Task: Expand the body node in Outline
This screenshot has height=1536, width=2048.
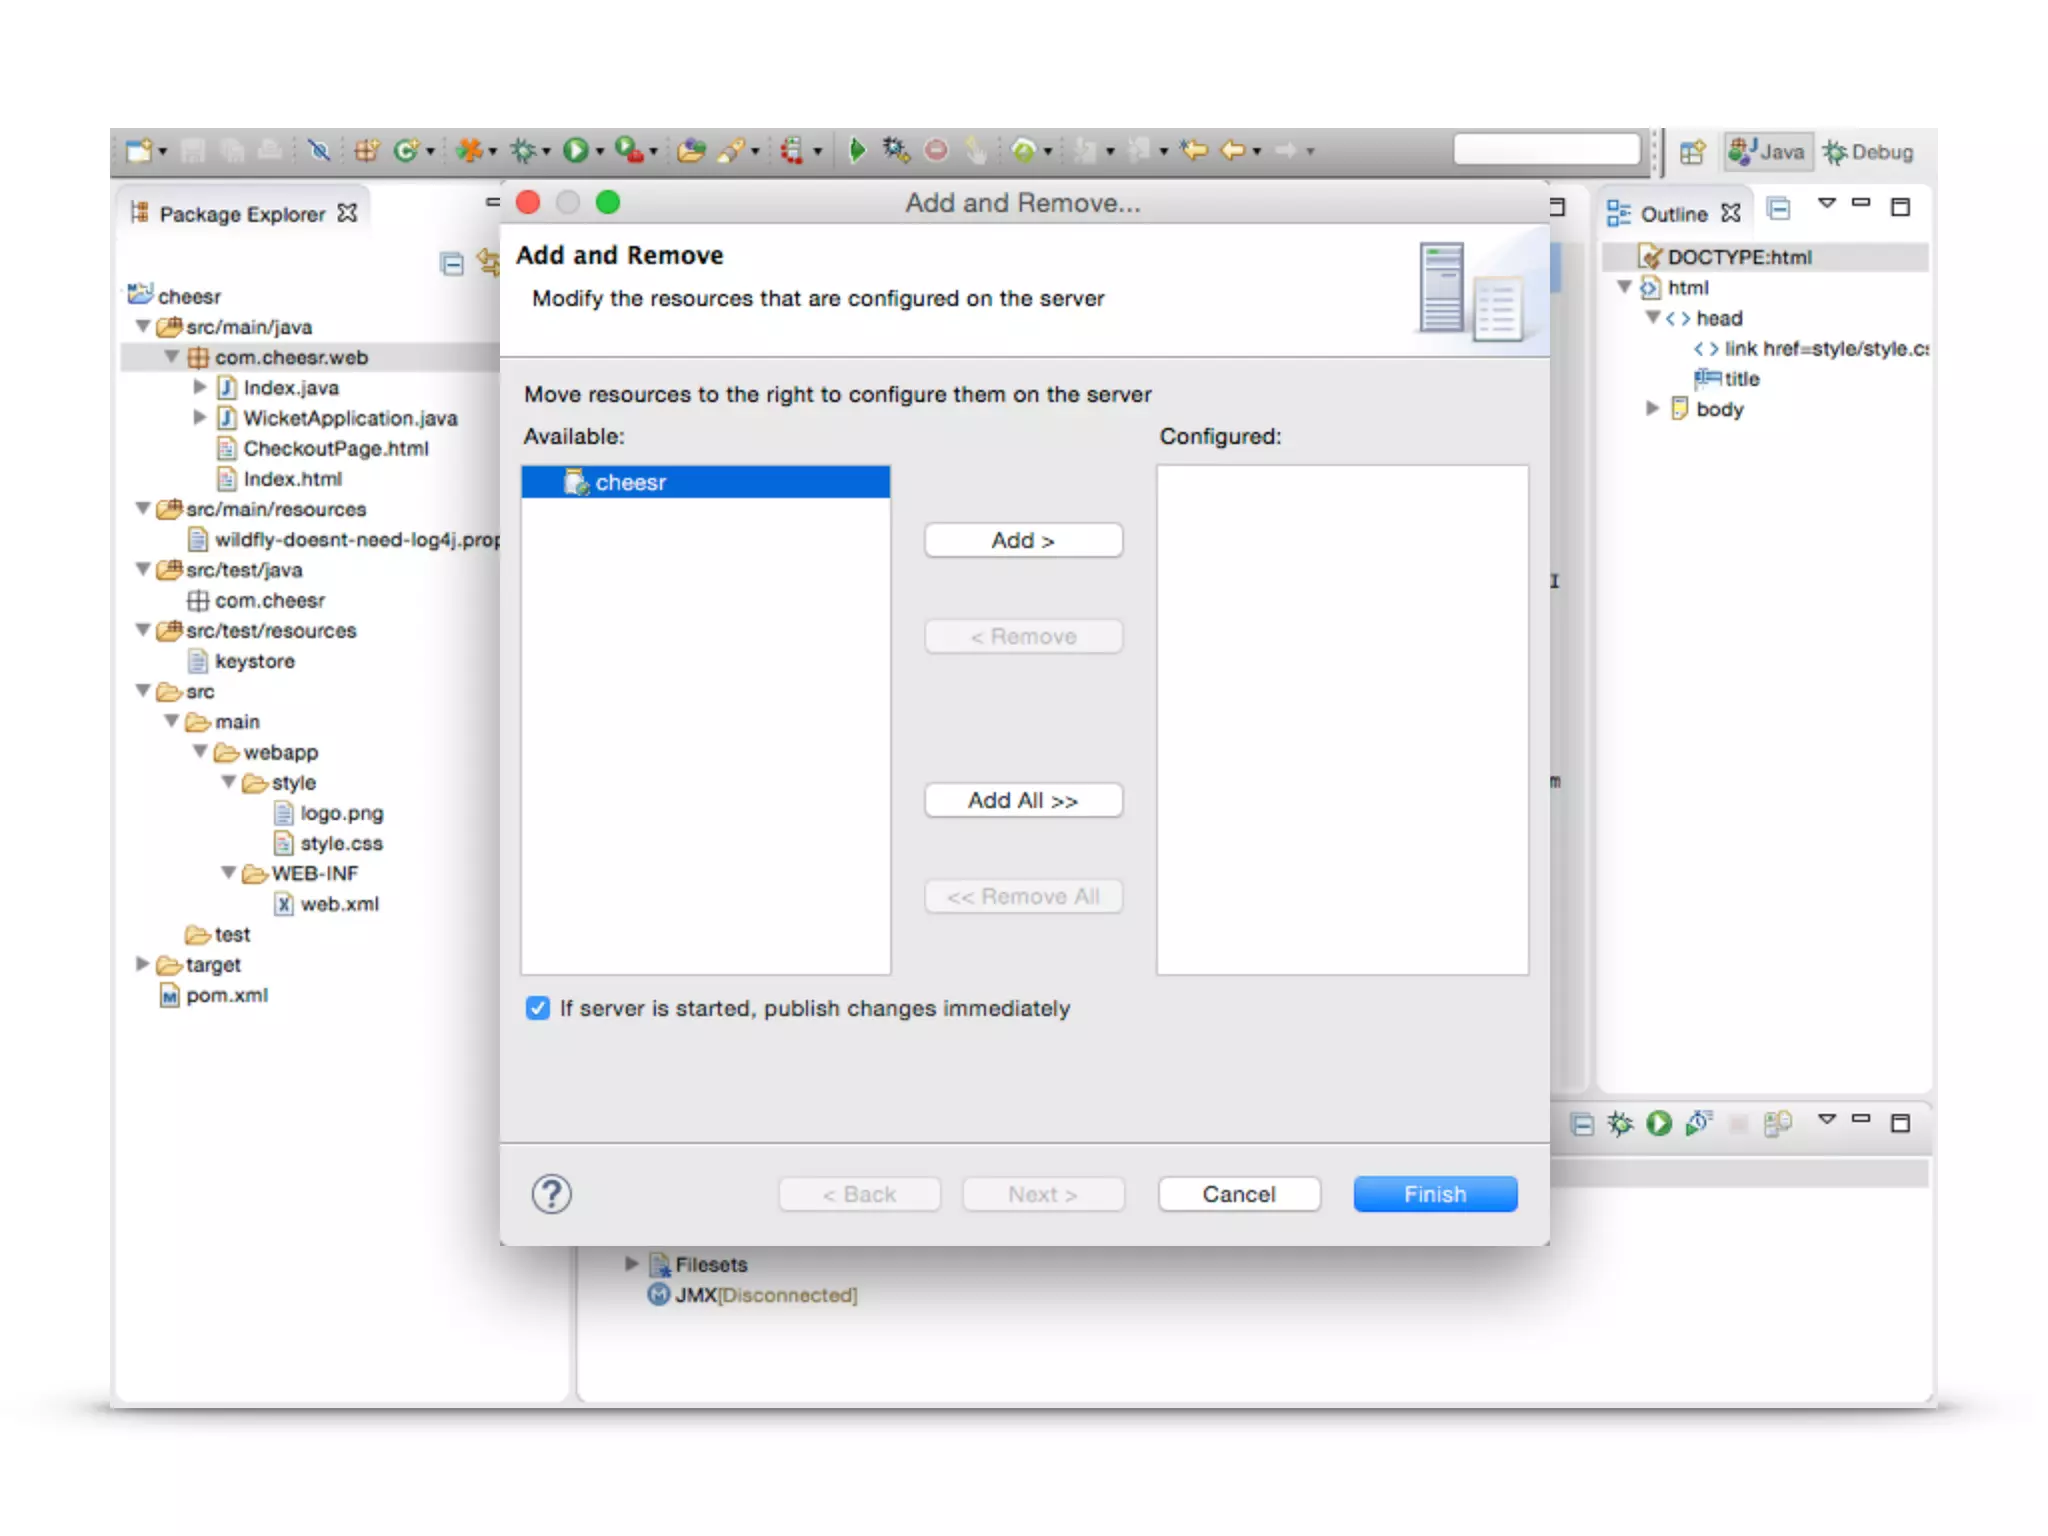Action: pos(1652,408)
